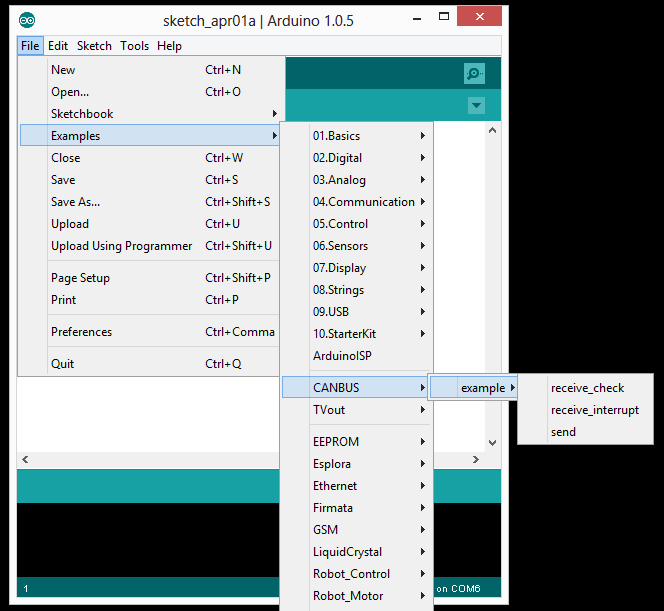Select Quit in the File menu
The height and width of the screenshot is (611, 664).
[149, 364]
